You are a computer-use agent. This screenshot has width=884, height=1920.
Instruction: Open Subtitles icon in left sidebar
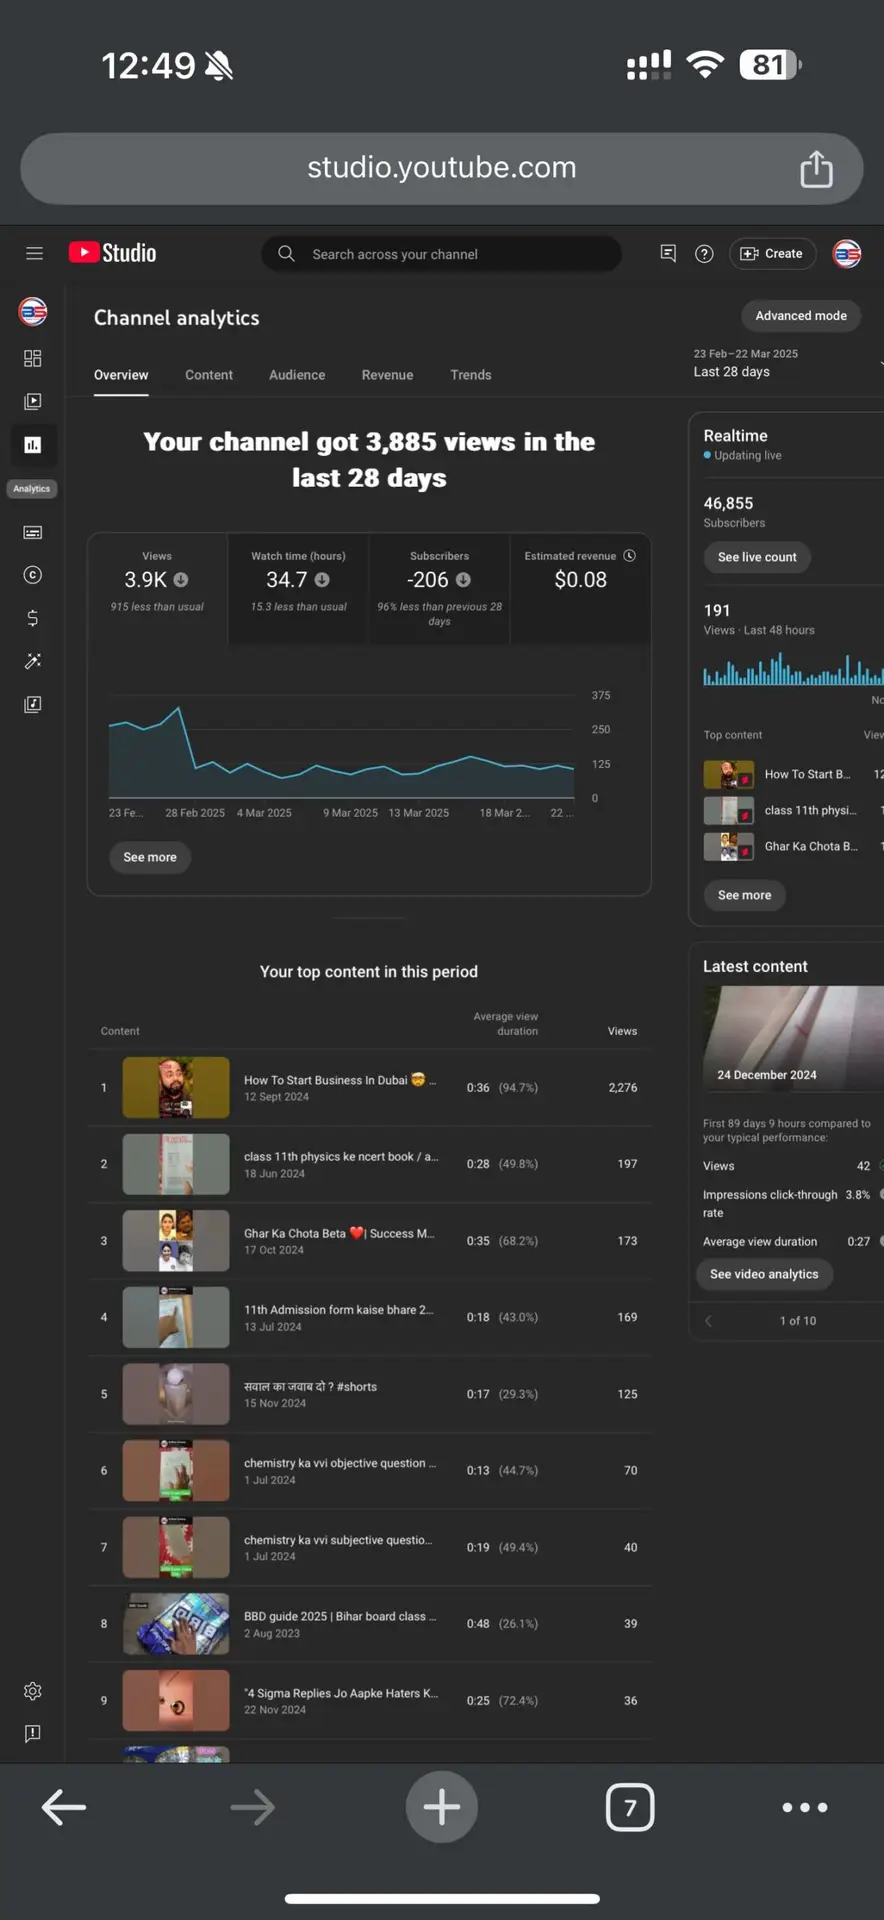click(33, 532)
